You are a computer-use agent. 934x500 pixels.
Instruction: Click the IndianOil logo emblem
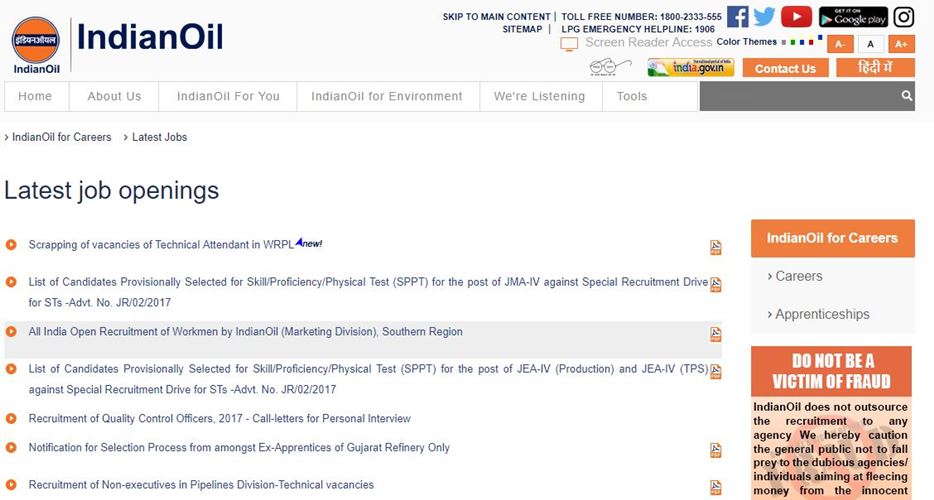[36, 45]
